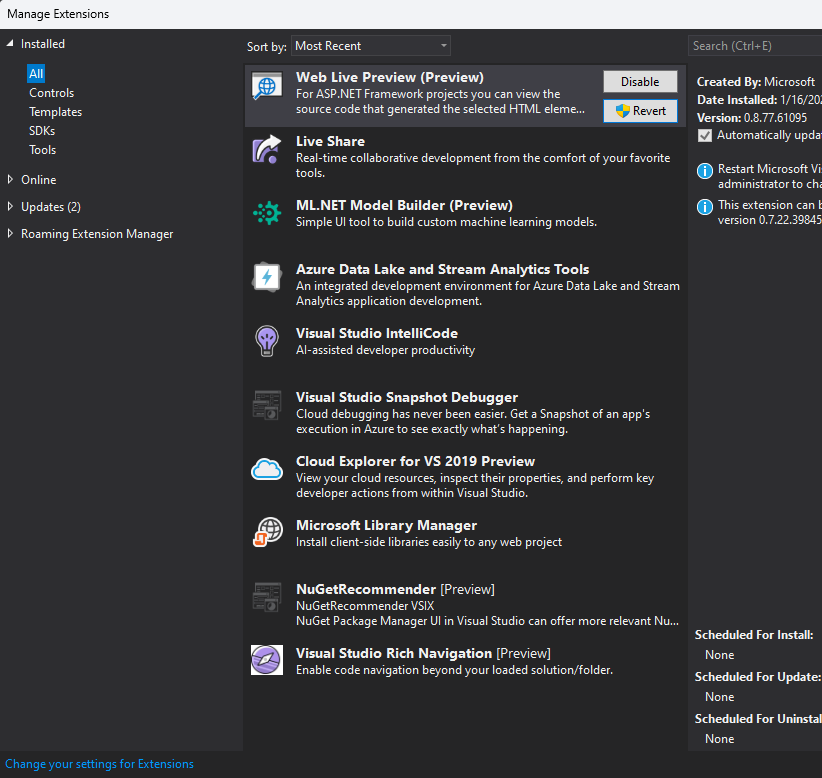Viewport: 822px width, 778px height.
Task: Click the Updates (2) label
Action: pyautogui.click(x=51, y=207)
